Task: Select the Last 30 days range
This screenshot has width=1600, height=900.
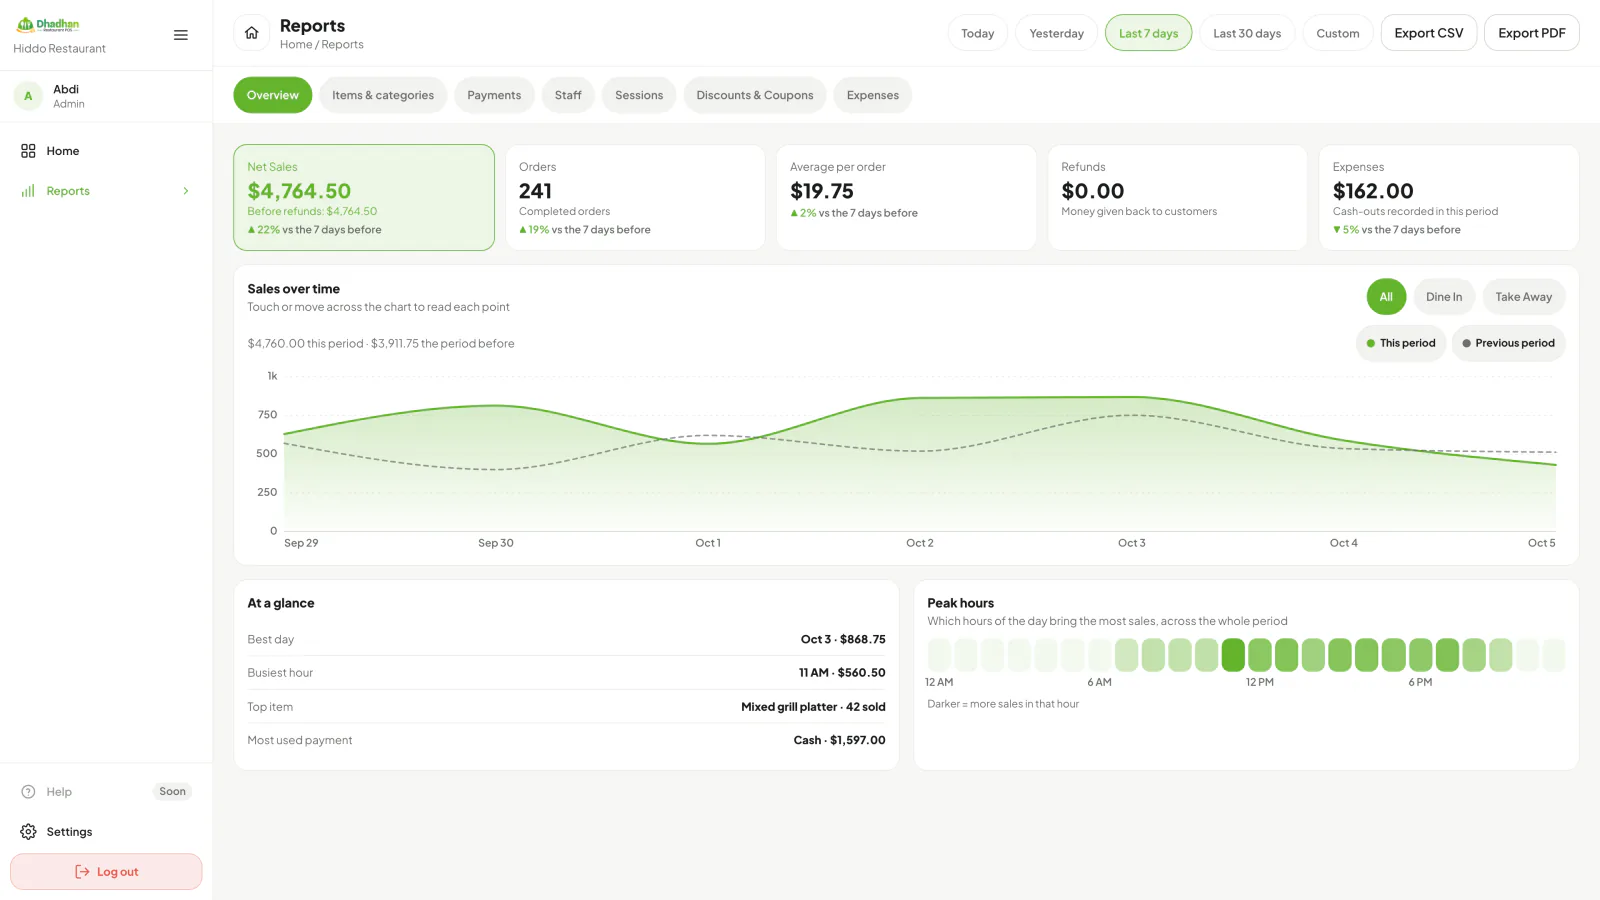Action: click(x=1247, y=33)
